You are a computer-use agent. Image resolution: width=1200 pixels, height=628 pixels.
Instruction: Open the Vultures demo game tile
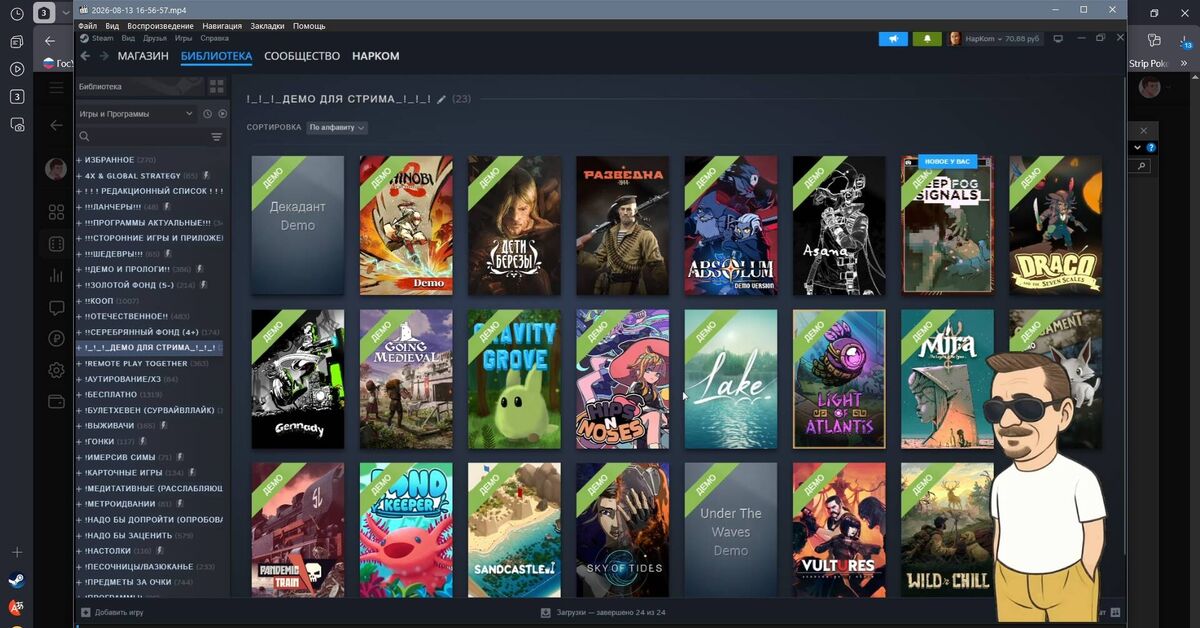click(x=839, y=530)
